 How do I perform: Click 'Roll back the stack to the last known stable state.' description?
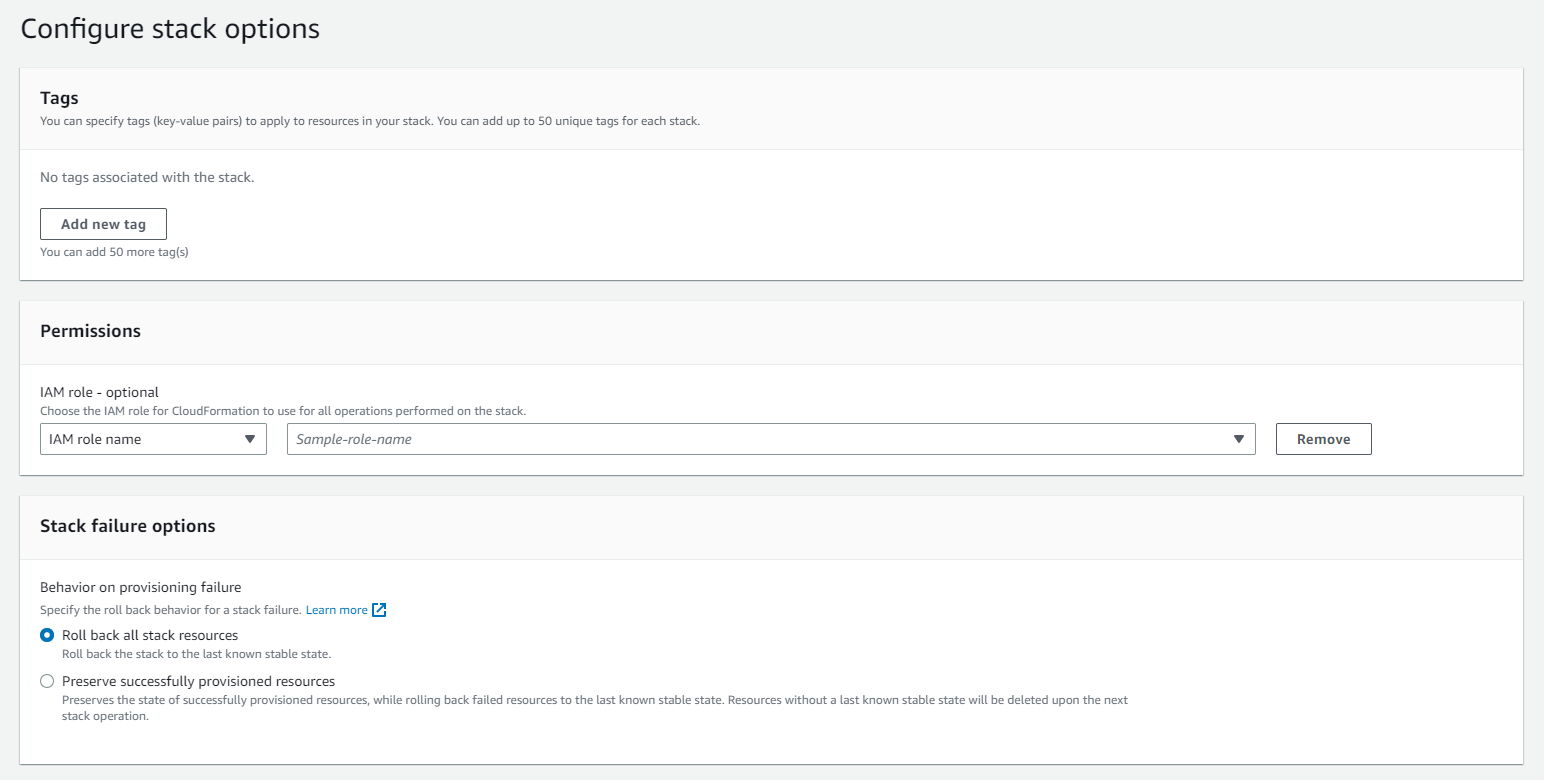point(196,654)
